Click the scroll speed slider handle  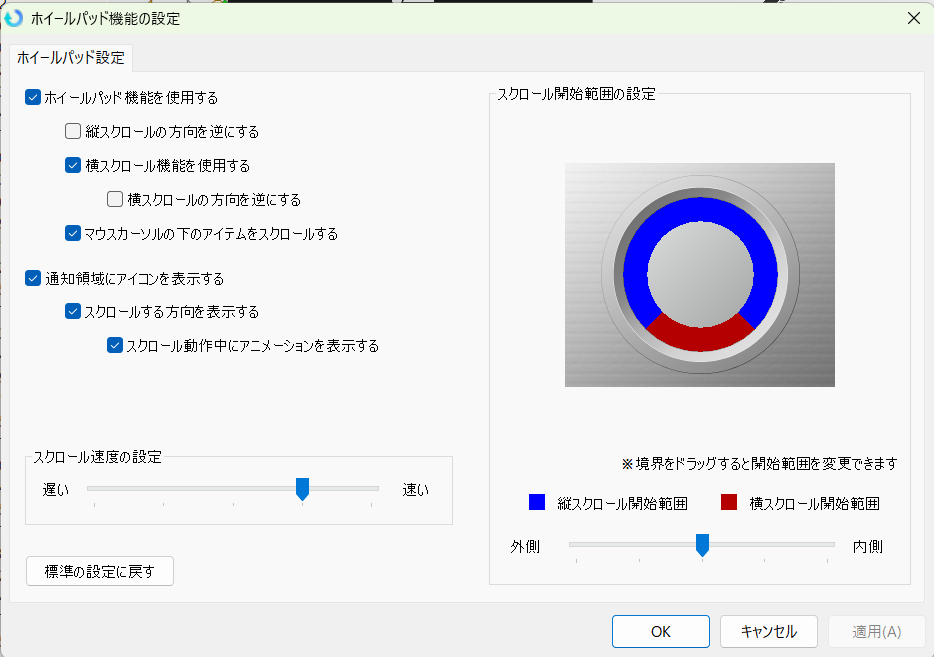click(303, 488)
